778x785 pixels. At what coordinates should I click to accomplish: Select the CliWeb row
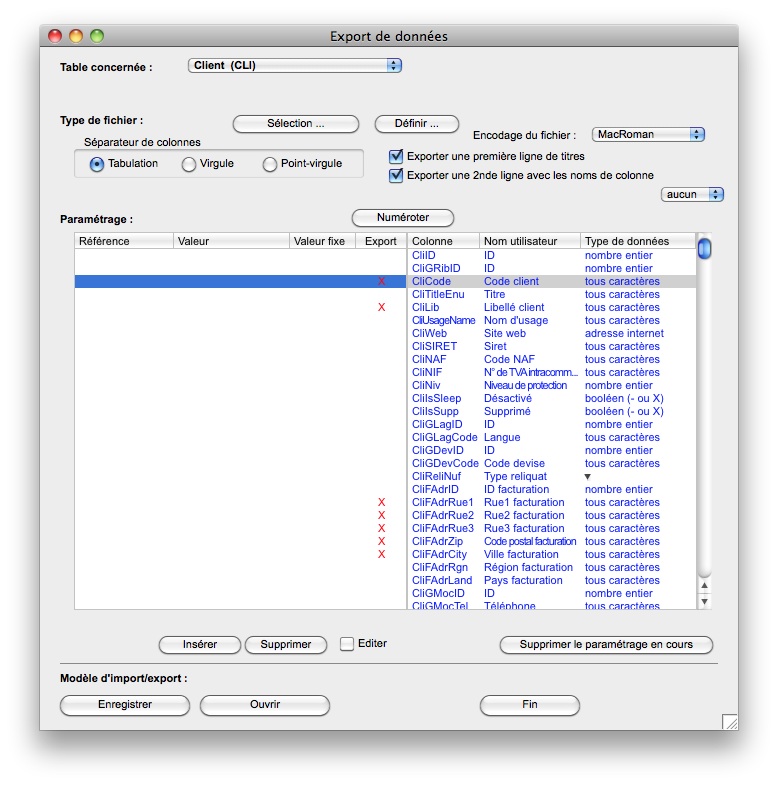[385, 333]
